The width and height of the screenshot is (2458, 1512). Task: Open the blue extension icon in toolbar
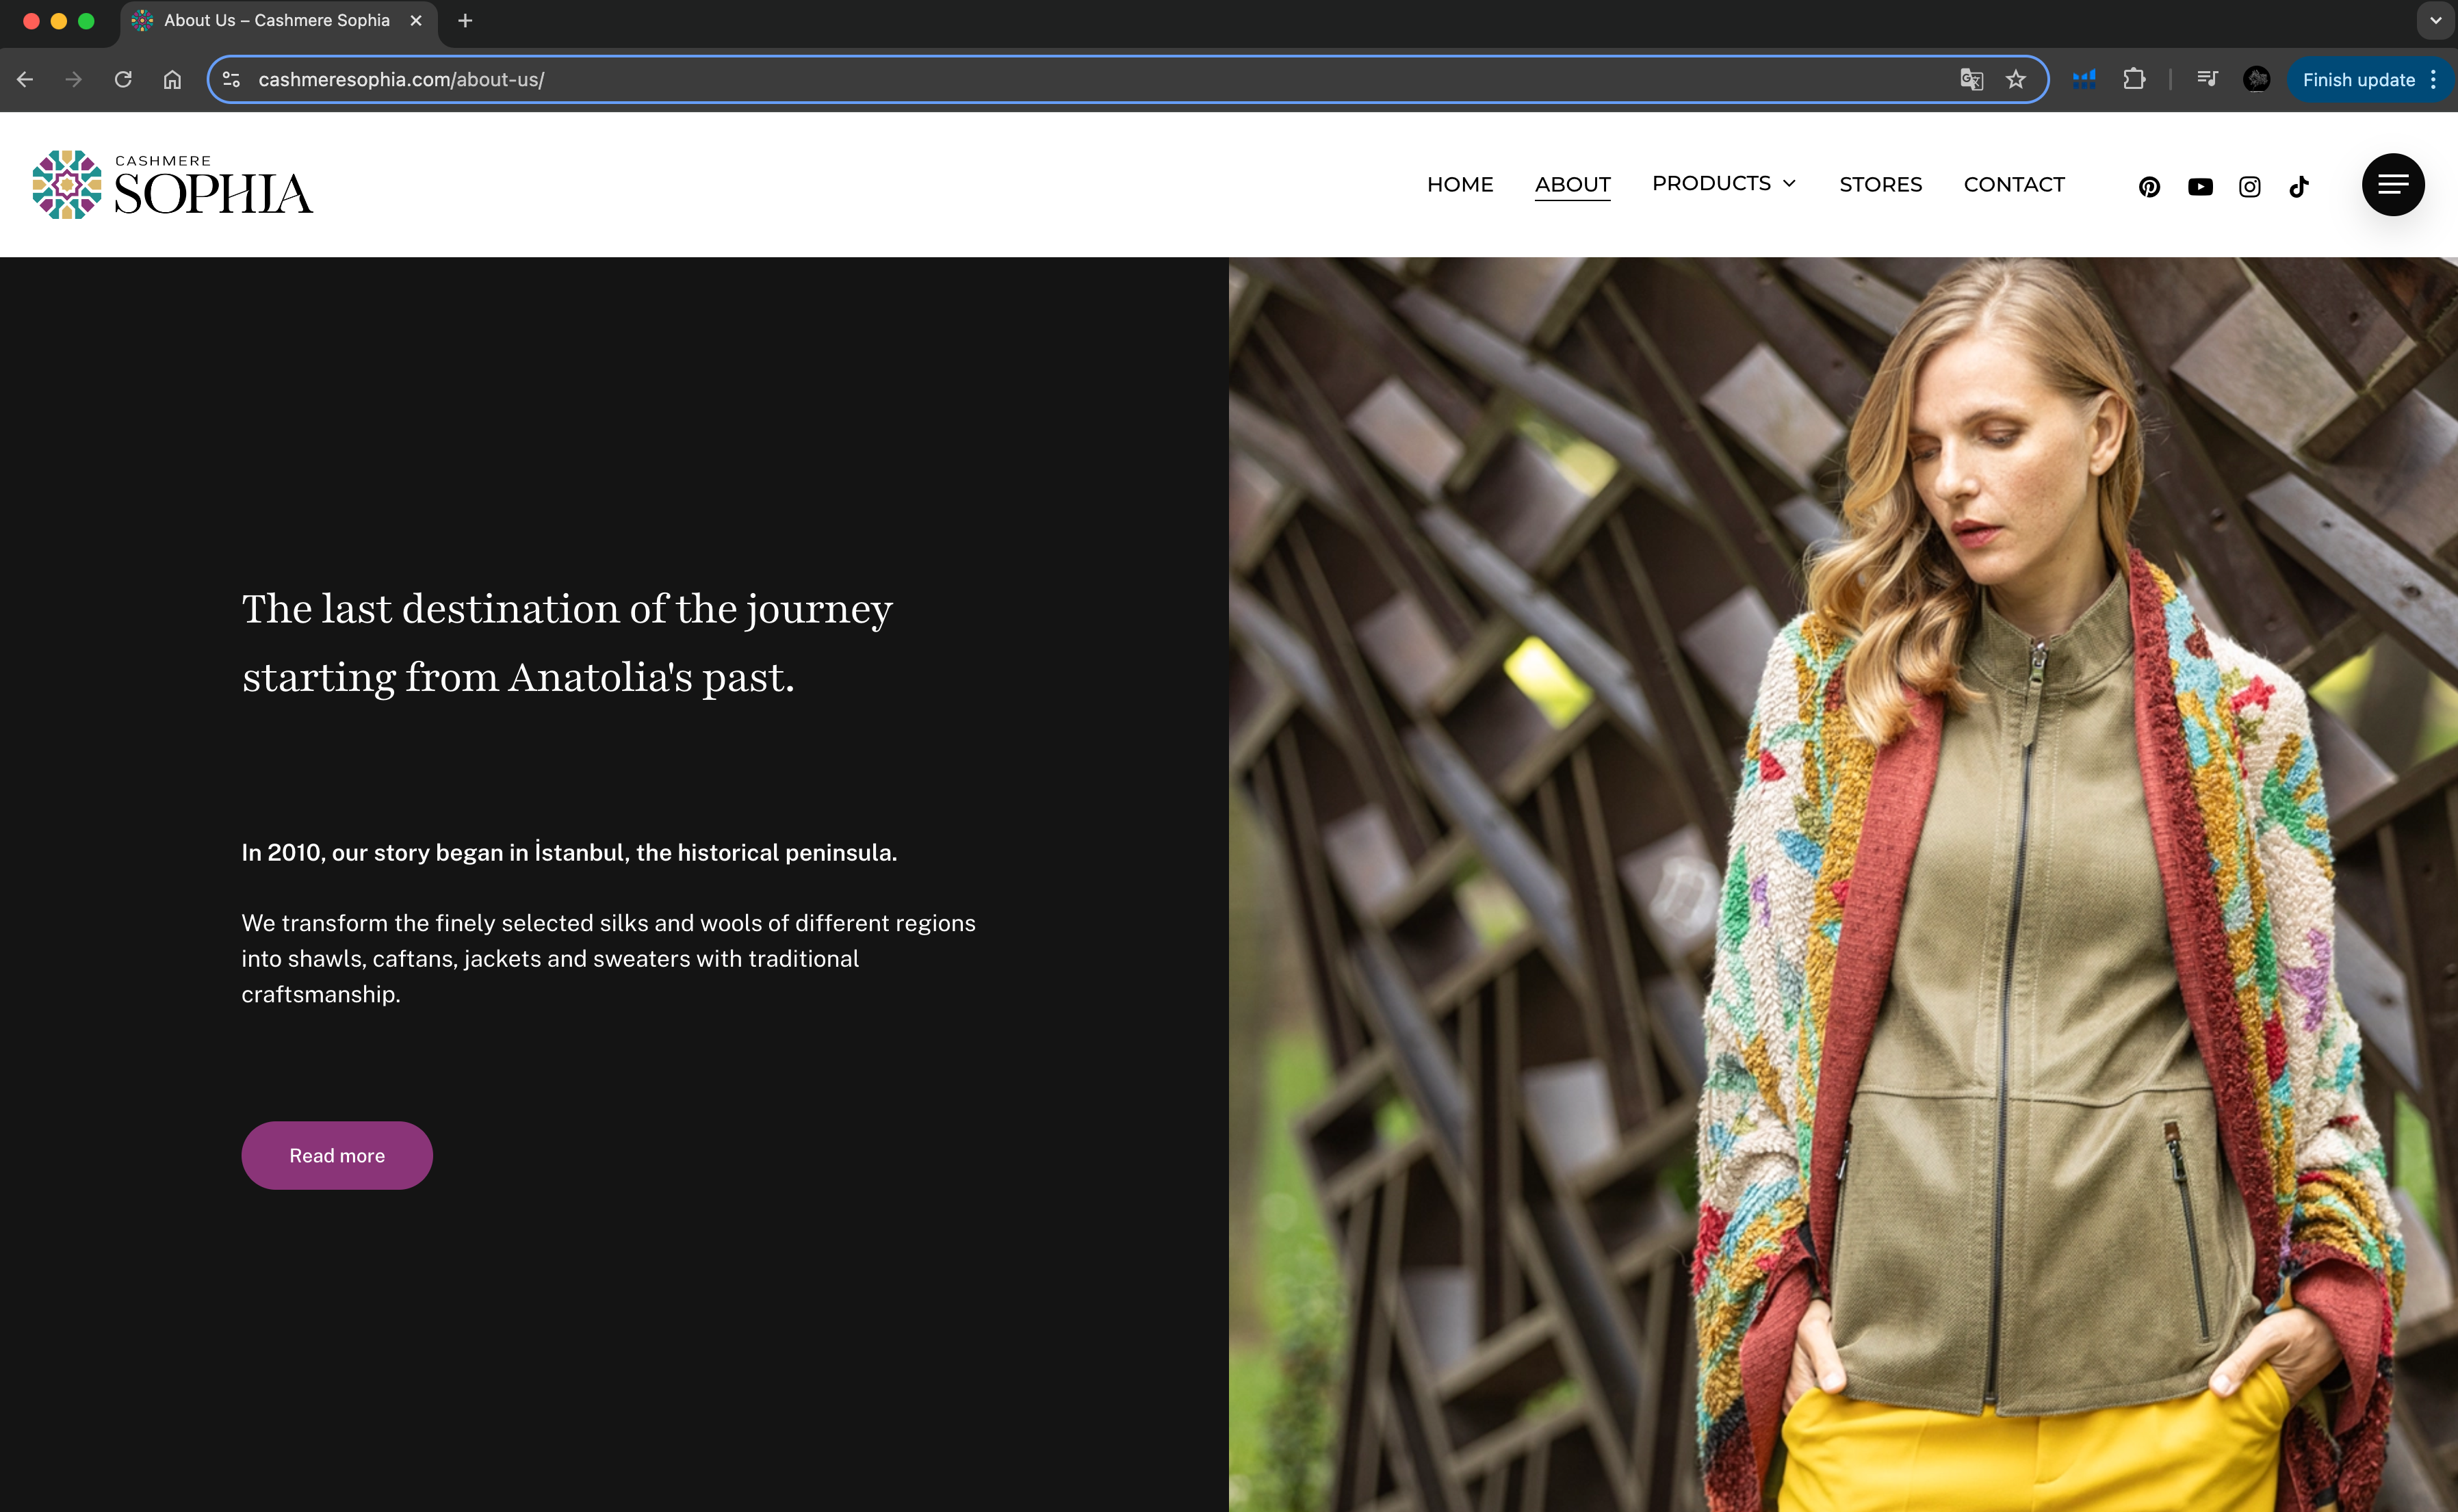pos(2084,79)
